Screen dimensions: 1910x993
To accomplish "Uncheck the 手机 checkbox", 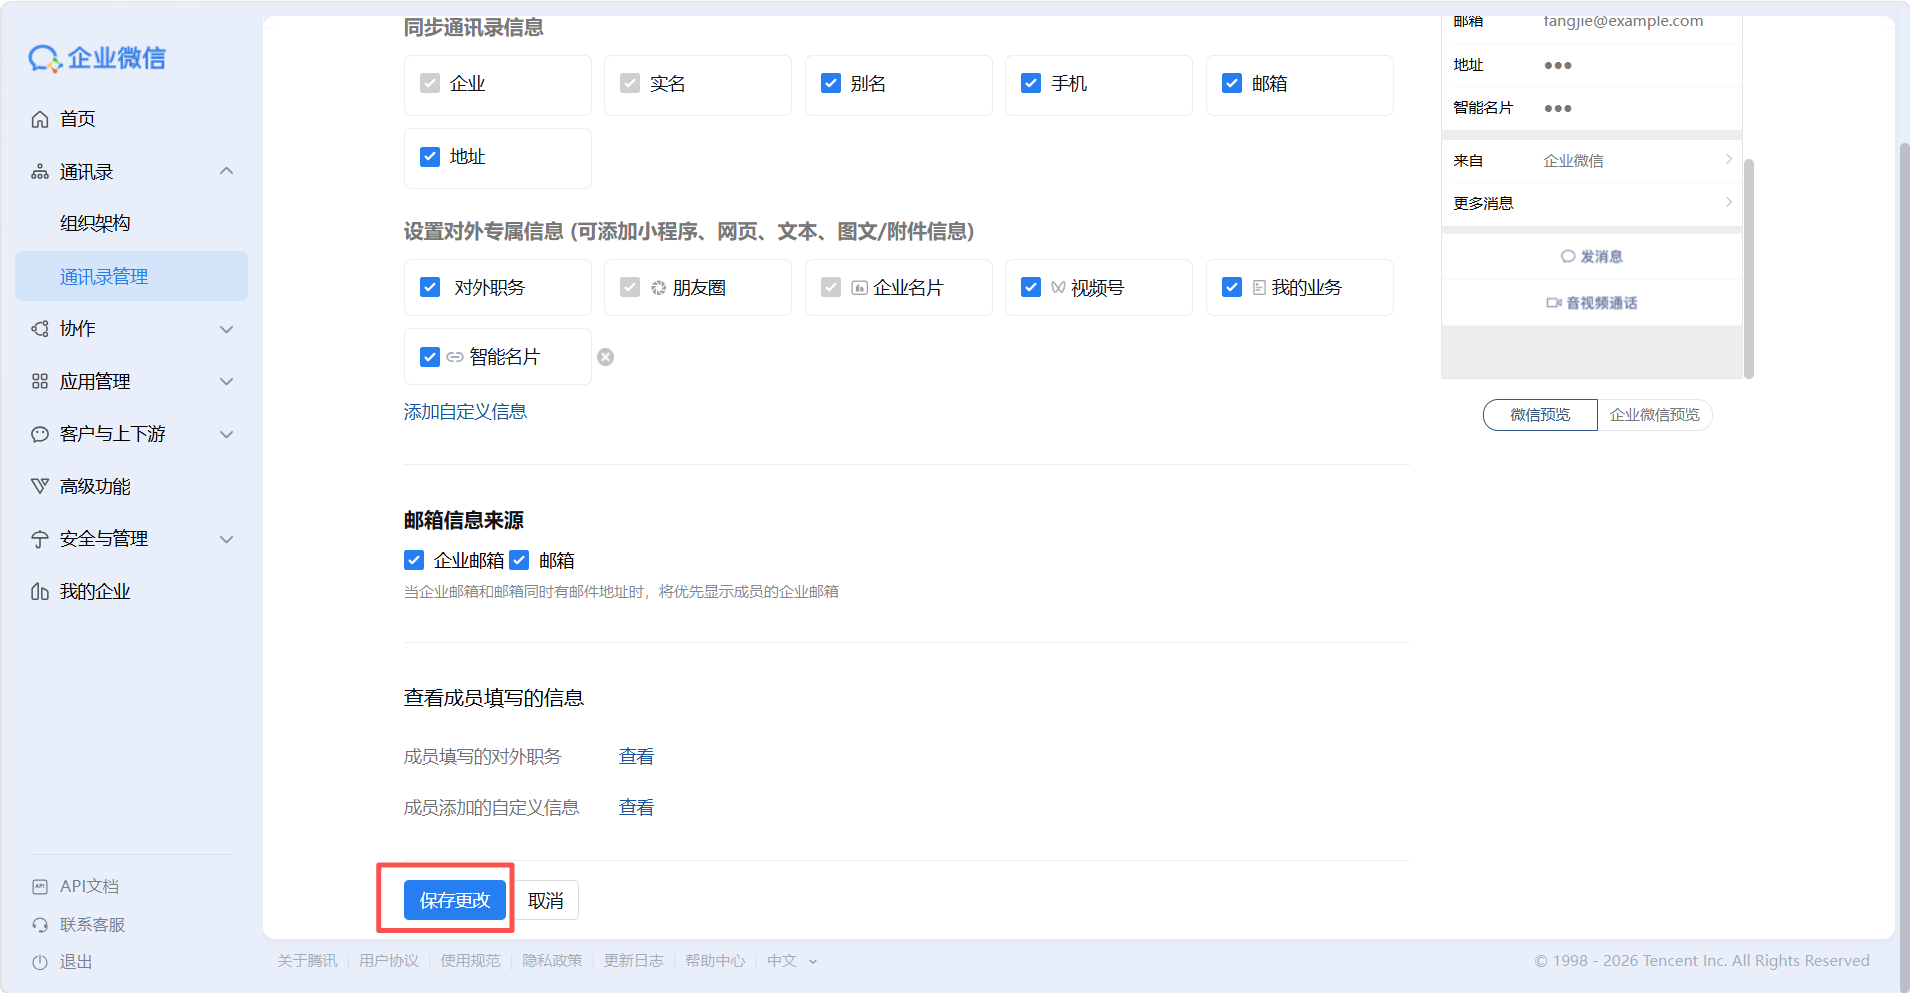I will [x=1031, y=84].
